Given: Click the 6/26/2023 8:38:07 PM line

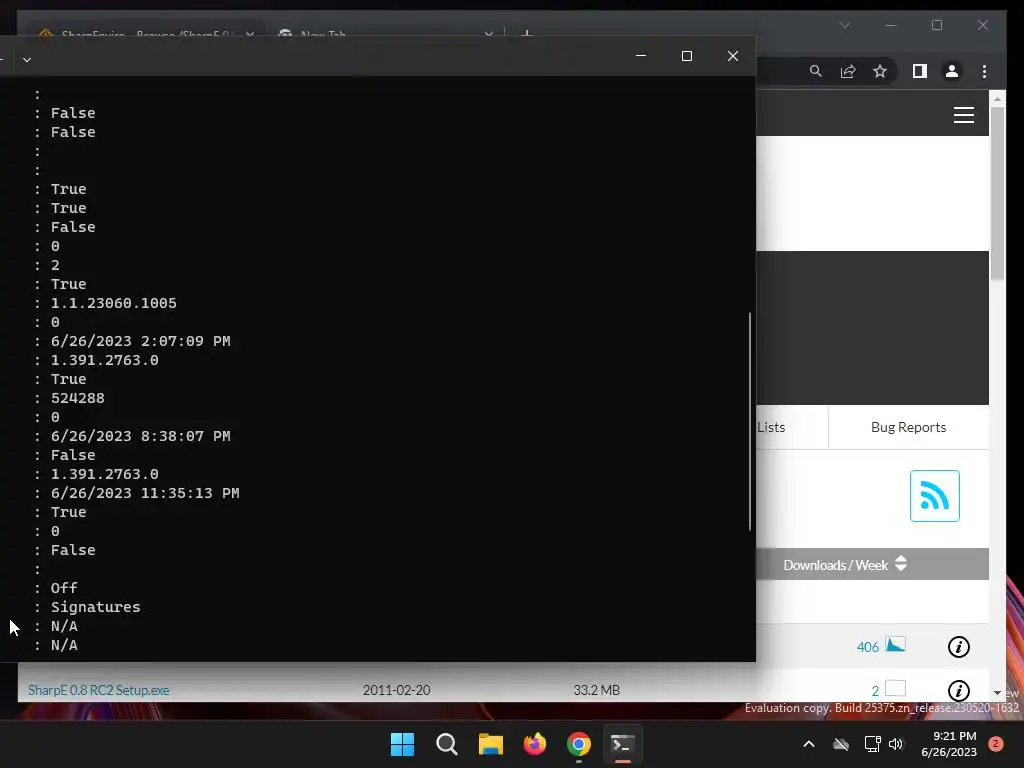Looking at the screenshot, I should [x=140, y=436].
